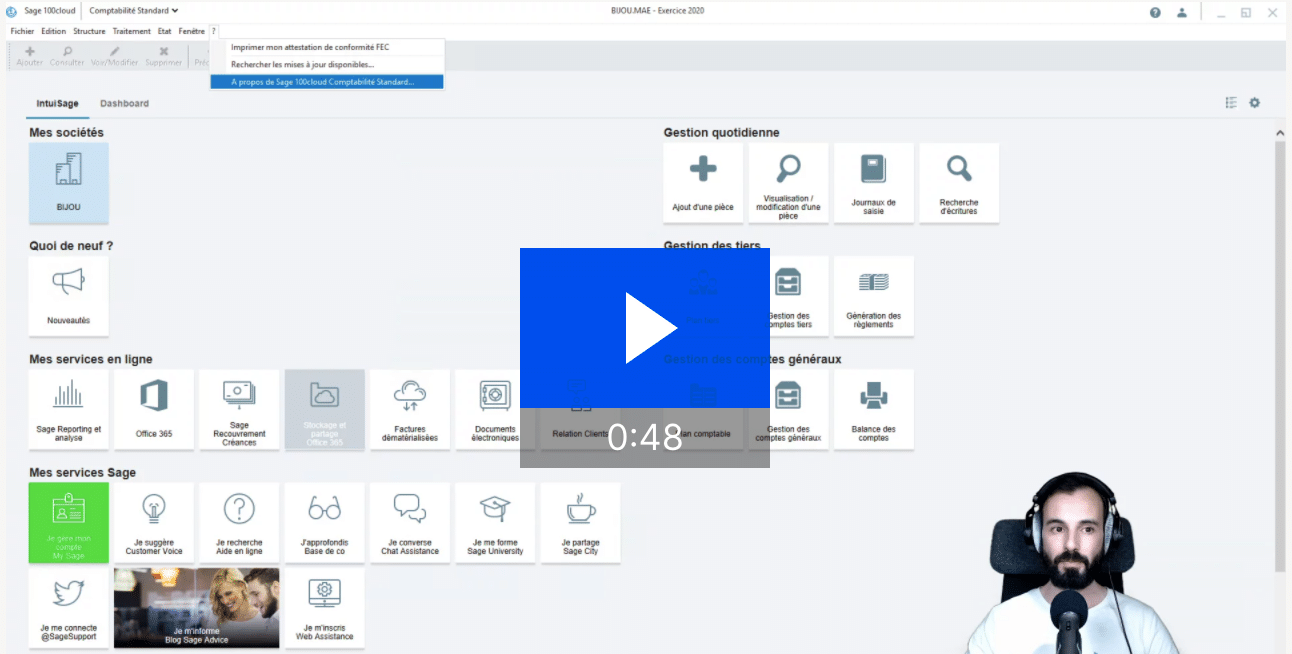Click the Voir/Modifier toolbar button
The width and height of the screenshot is (1292, 654).
pos(115,56)
